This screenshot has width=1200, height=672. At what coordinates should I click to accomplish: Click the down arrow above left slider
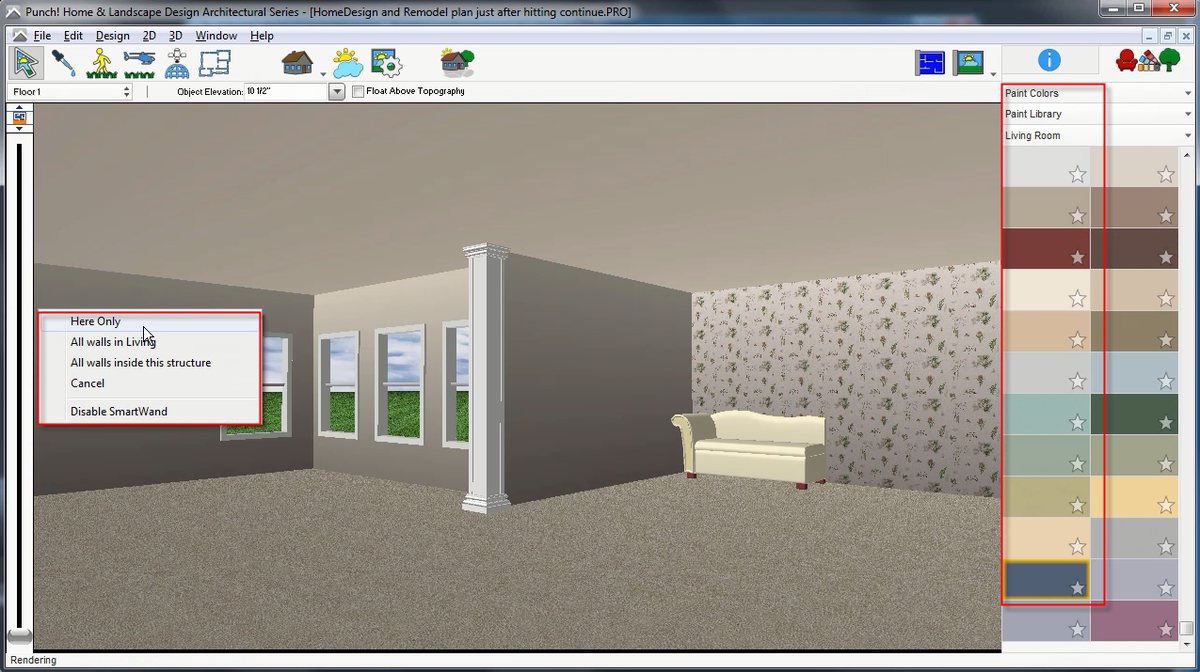[18, 128]
